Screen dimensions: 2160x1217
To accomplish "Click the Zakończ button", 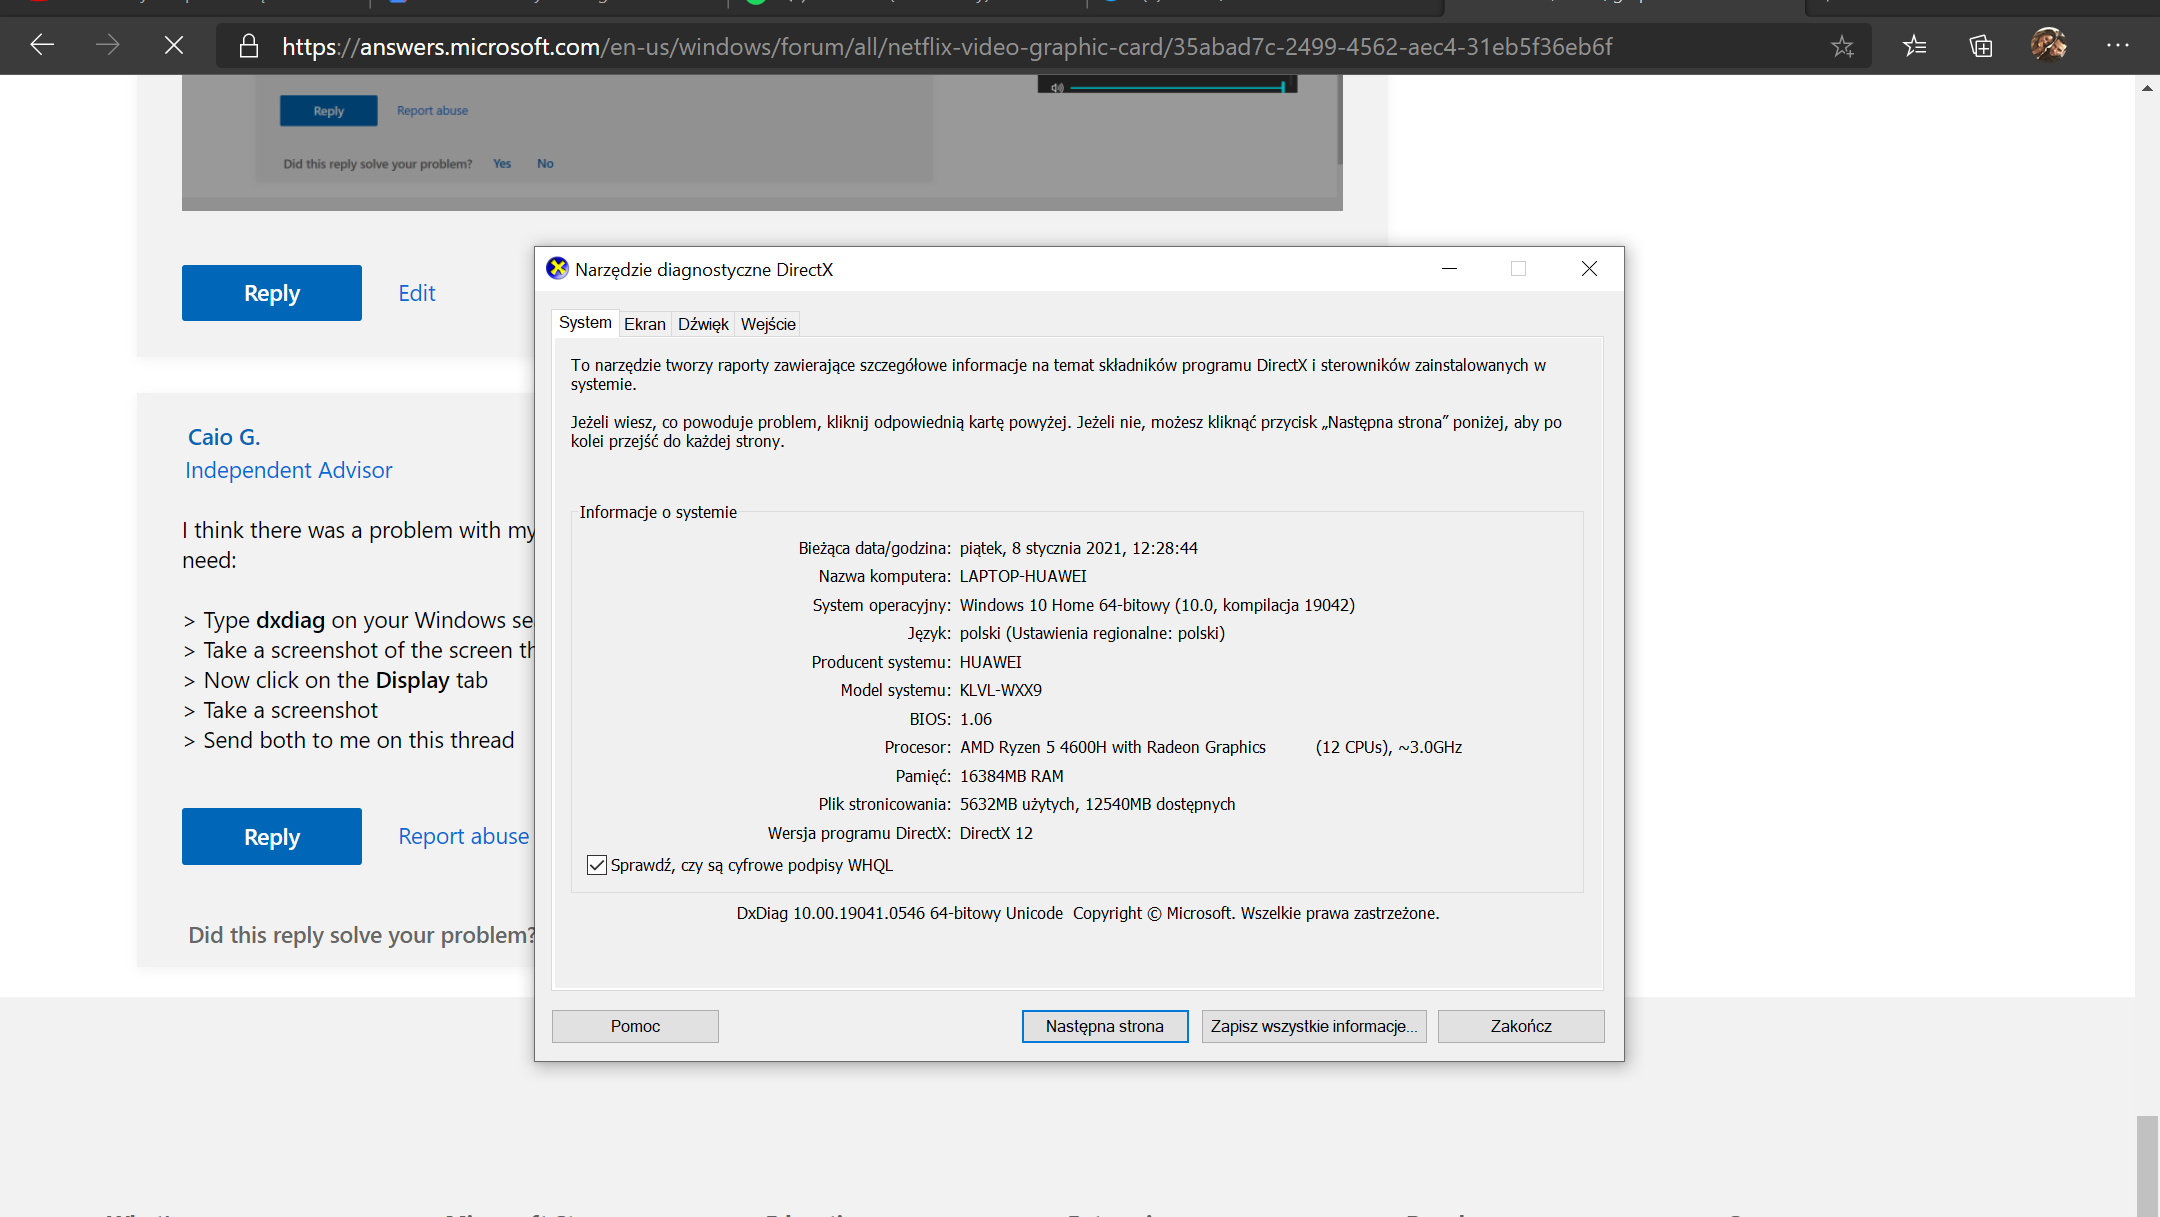I will [1520, 1026].
